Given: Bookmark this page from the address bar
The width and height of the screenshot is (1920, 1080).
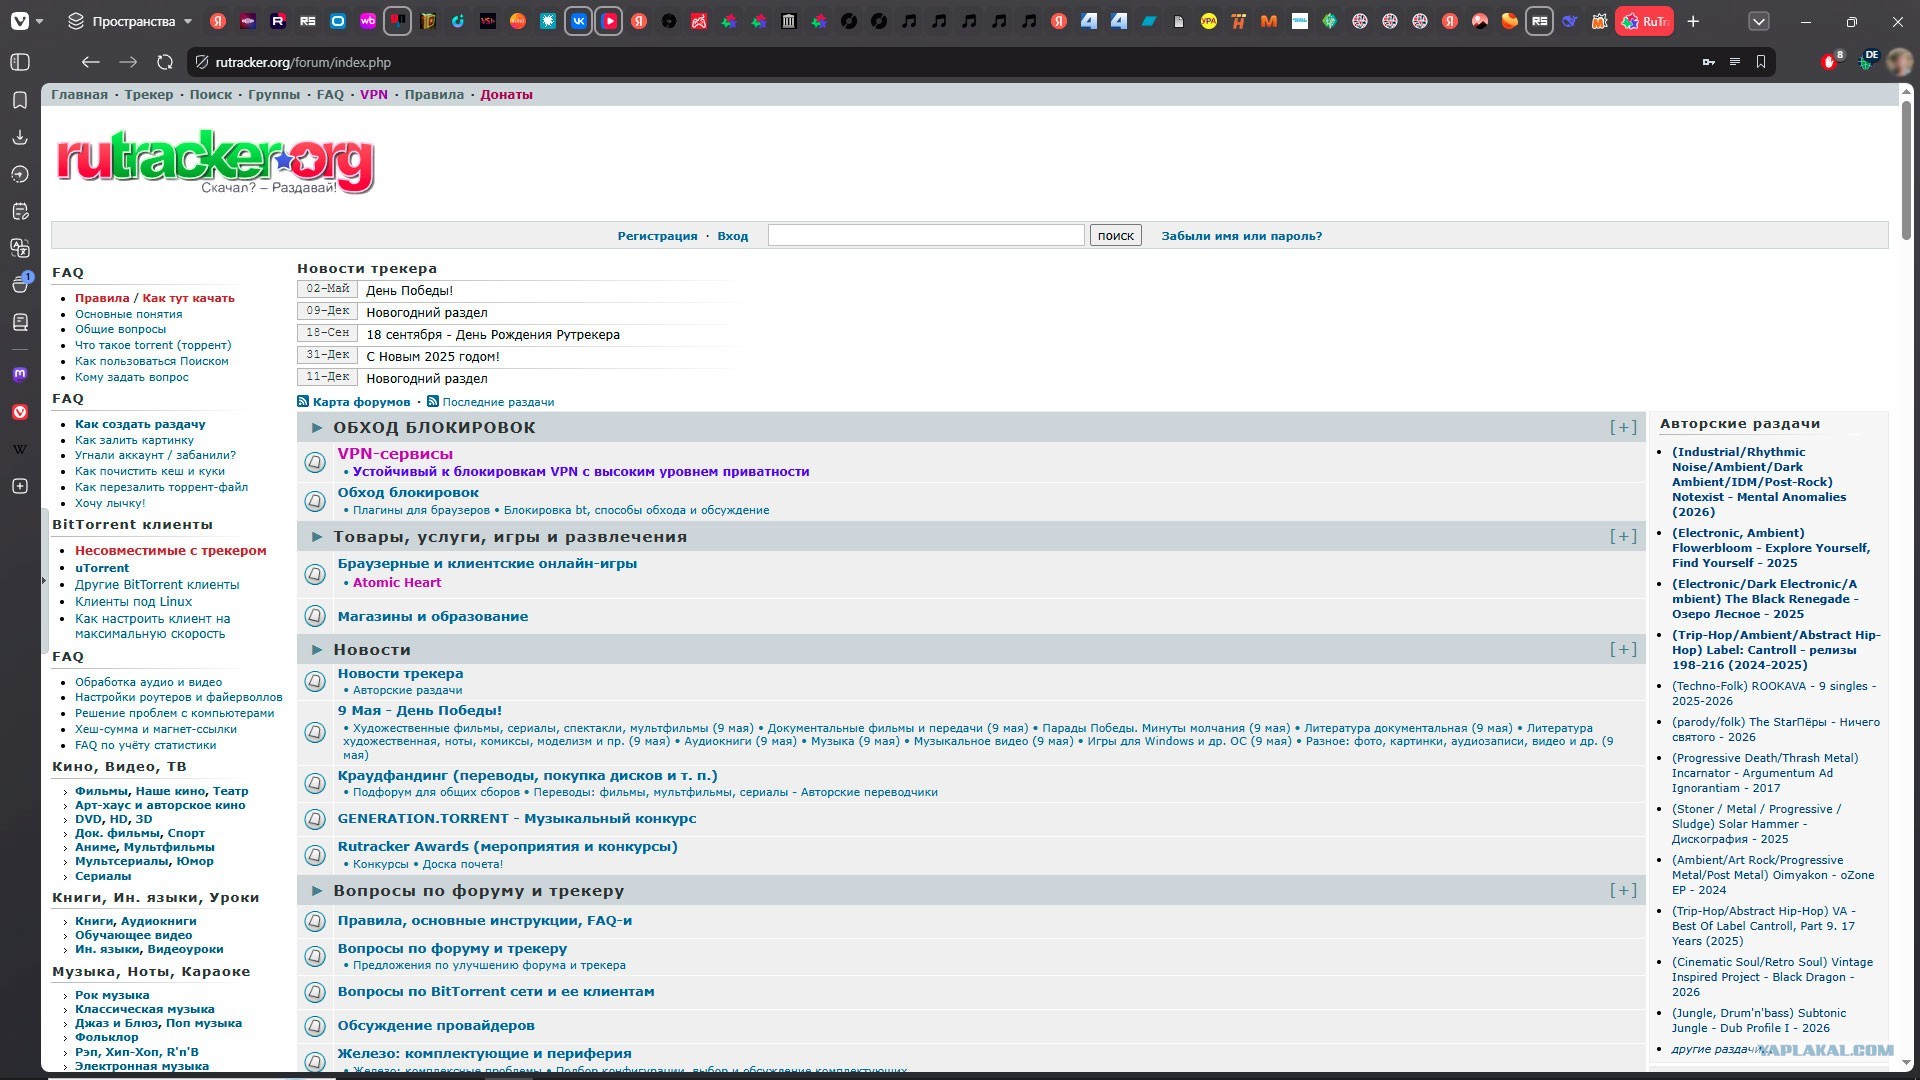Looking at the screenshot, I should click(1761, 62).
